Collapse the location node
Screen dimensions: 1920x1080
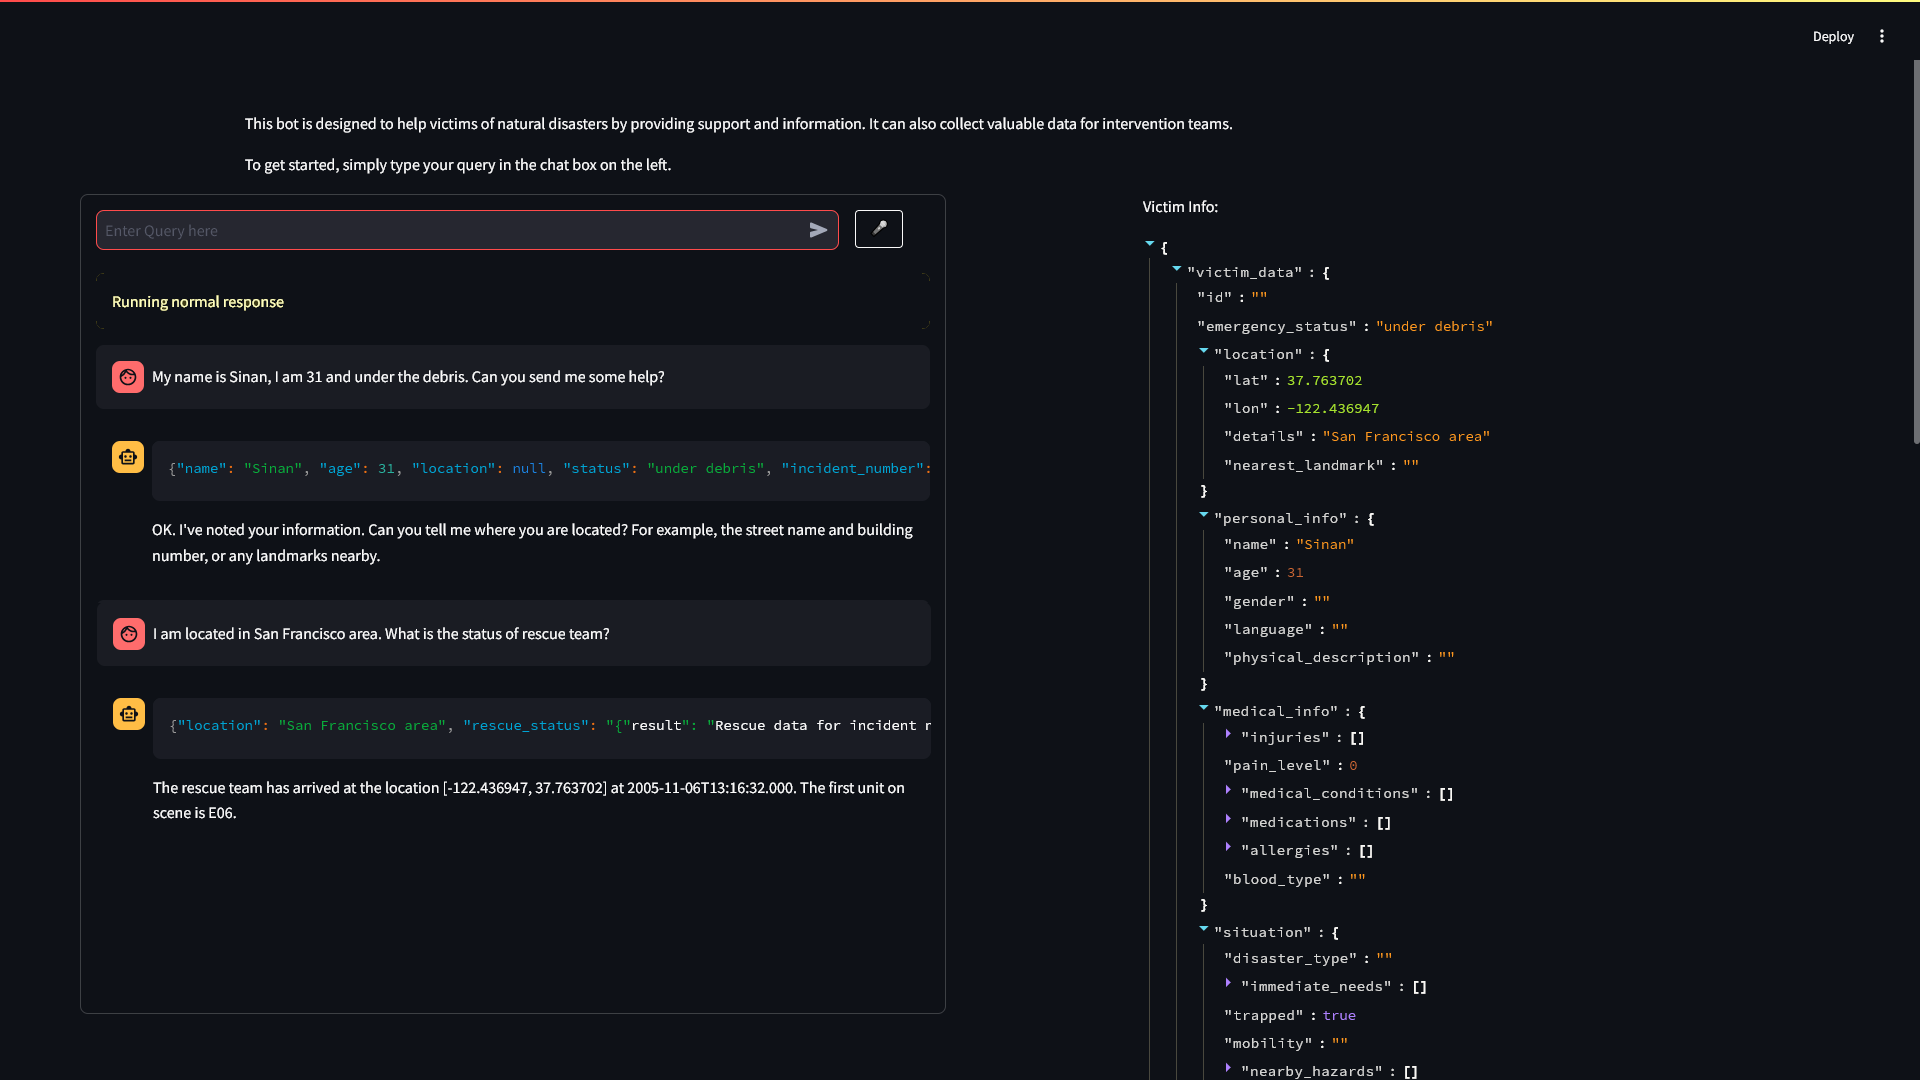[1204, 351]
